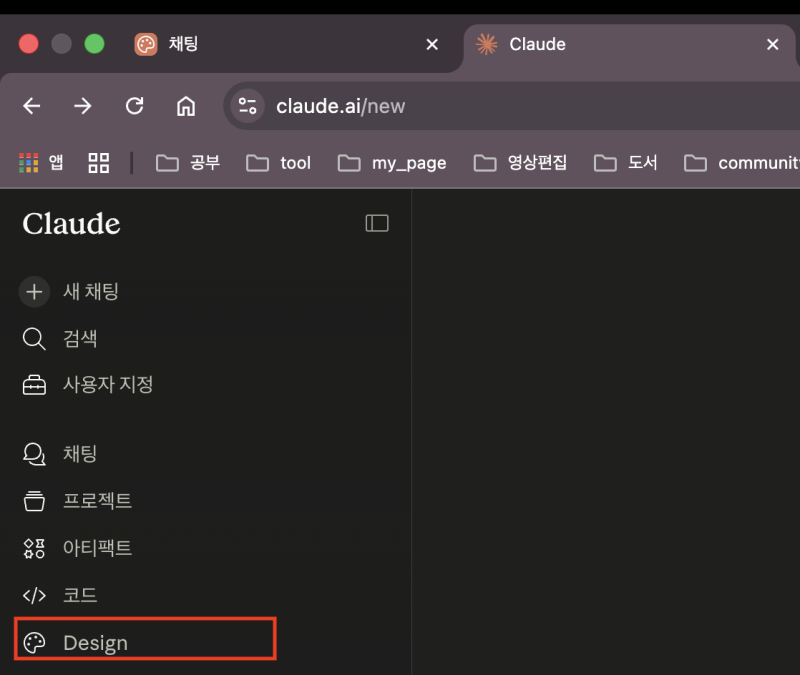Open 코드 using the code brackets icon
This screenshot has width=800, height=675.
click(x=34, y=595)
